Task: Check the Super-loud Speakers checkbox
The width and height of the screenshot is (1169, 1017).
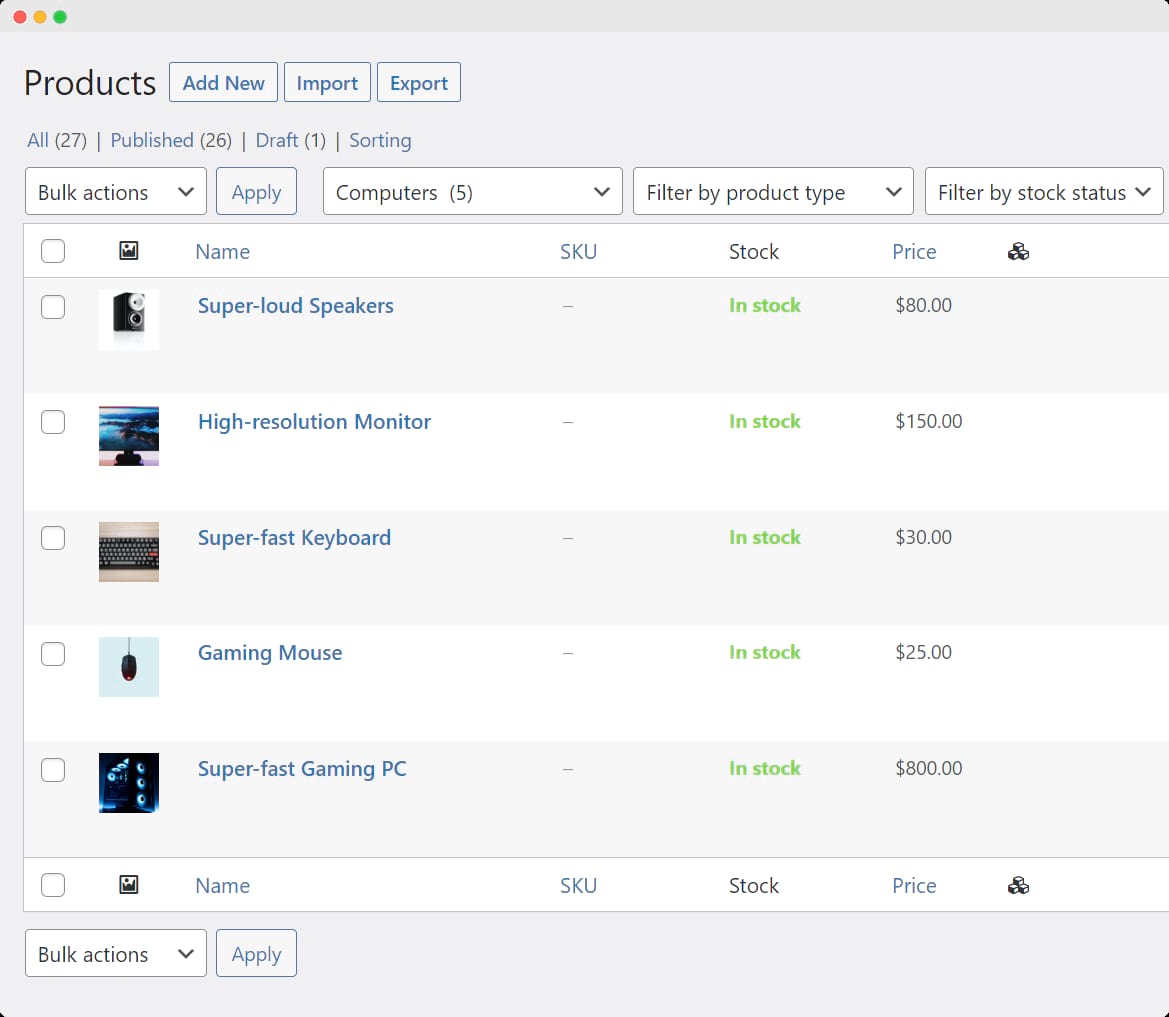Action: [52, 307]
